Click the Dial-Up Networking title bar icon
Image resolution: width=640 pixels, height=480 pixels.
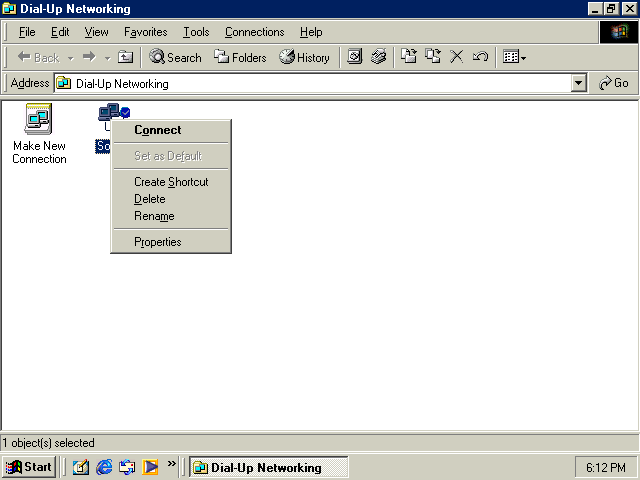tap(9, 9)
